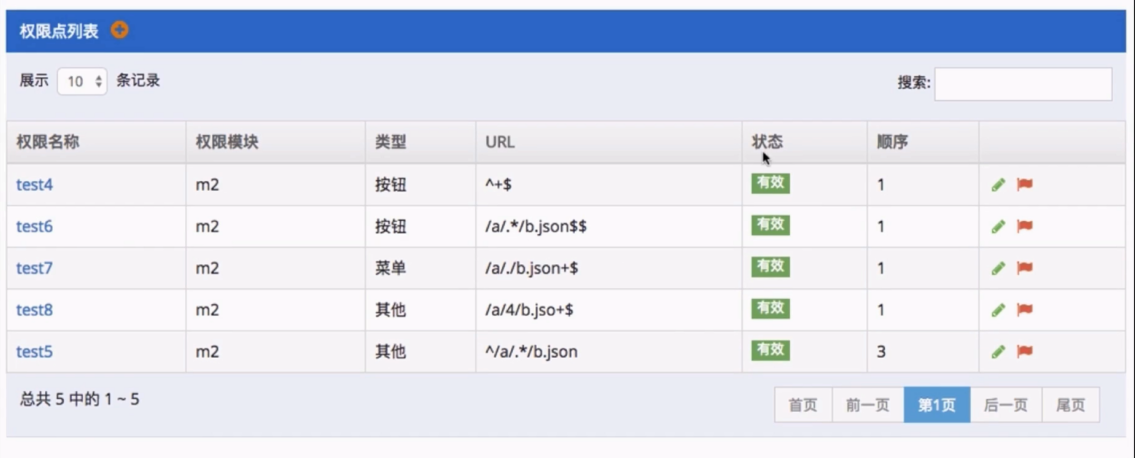Edit test6 with its pencil icon
The width and height of the screenshot is (1135, 458).
pos(998,226)
